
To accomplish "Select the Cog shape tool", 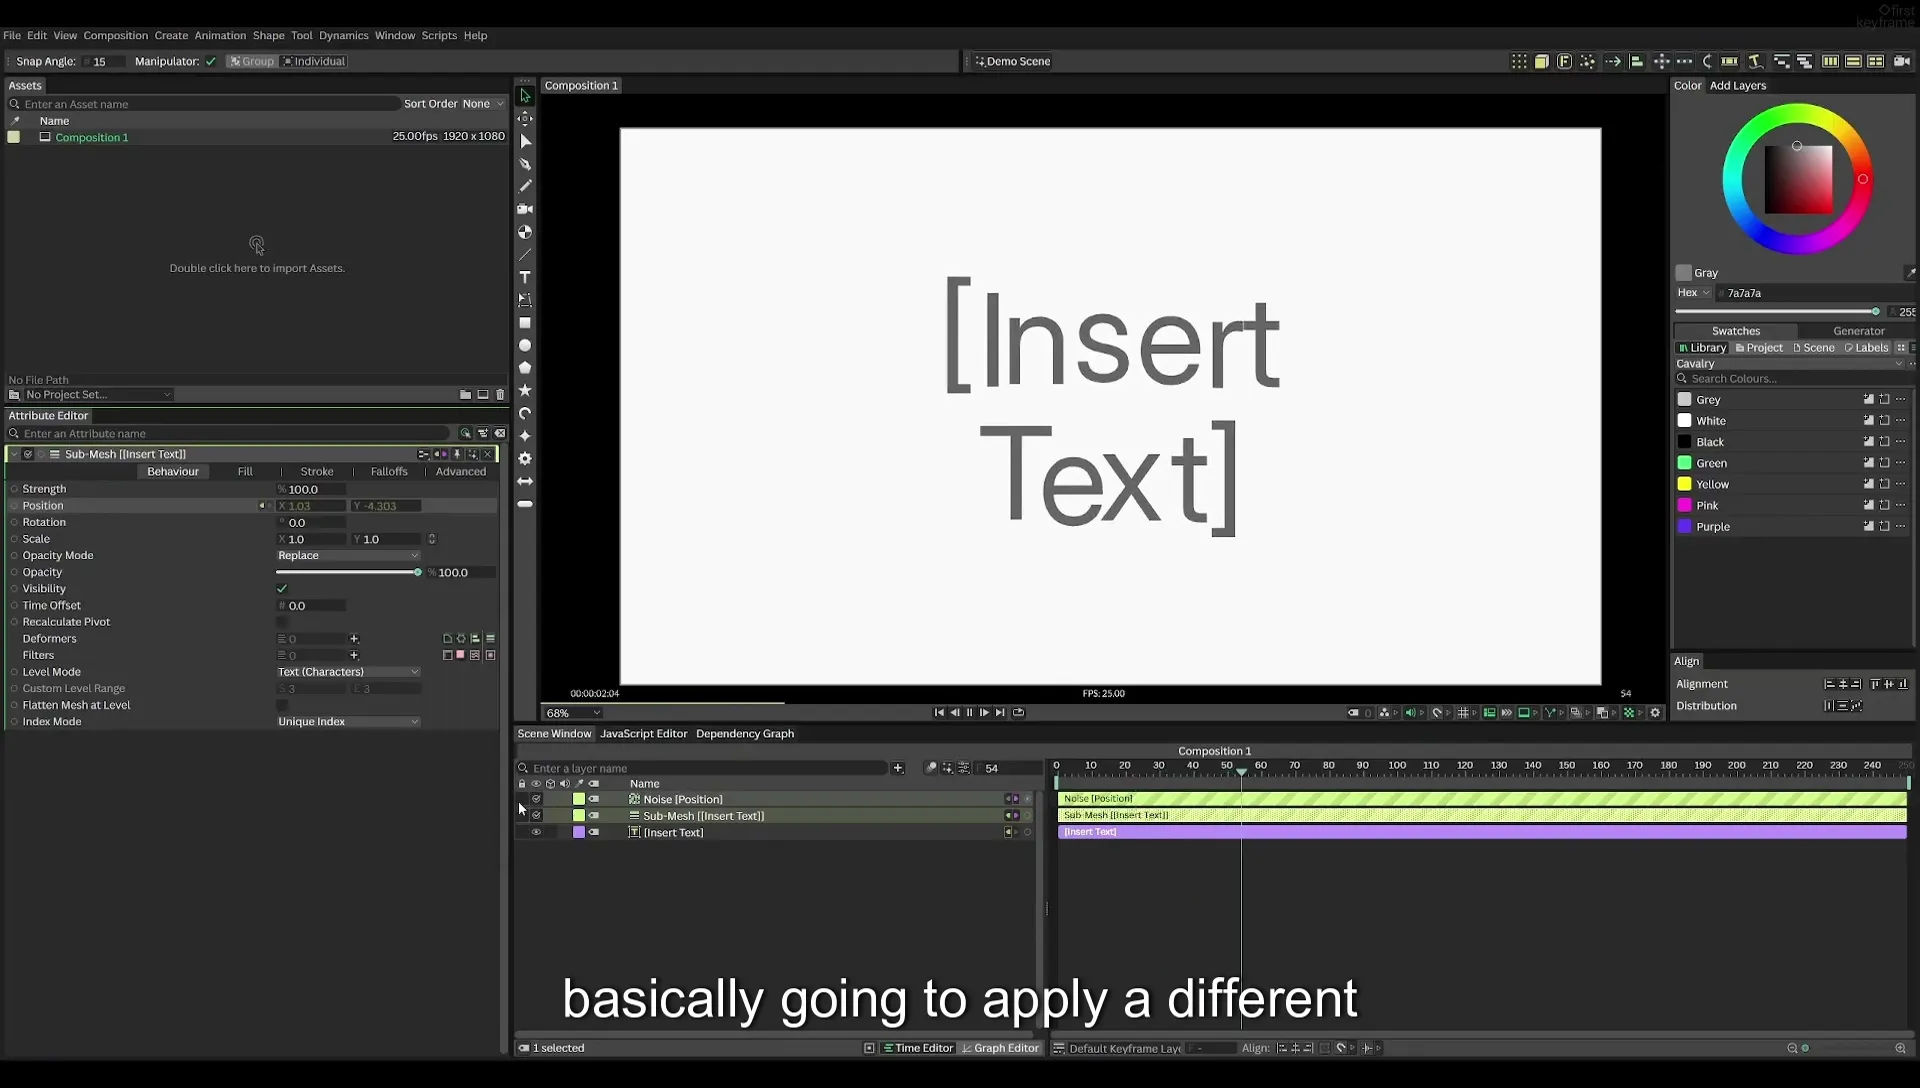I will pyautogui.click(x=525, y=459).
